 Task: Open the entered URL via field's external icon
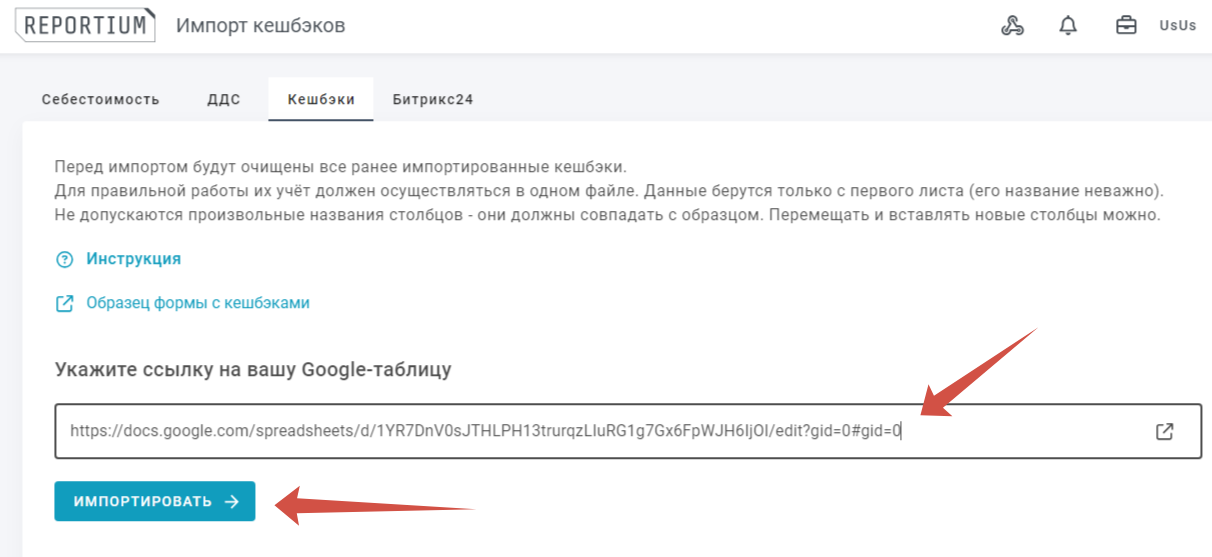pos(1164,431)
